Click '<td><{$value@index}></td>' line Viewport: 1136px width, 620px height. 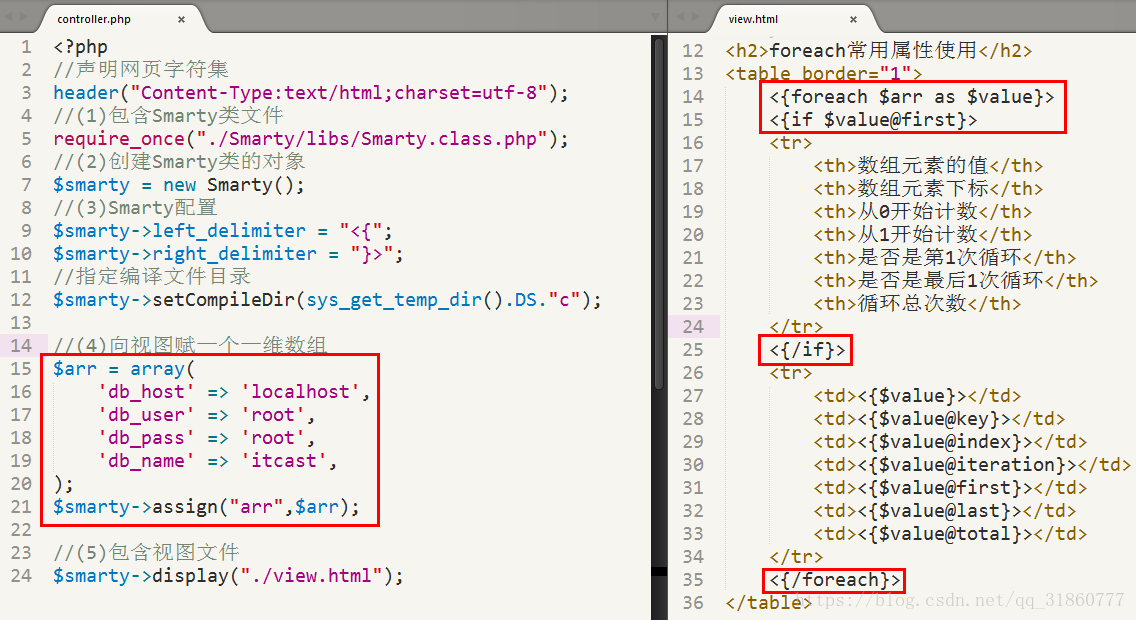tap(951, 443)
